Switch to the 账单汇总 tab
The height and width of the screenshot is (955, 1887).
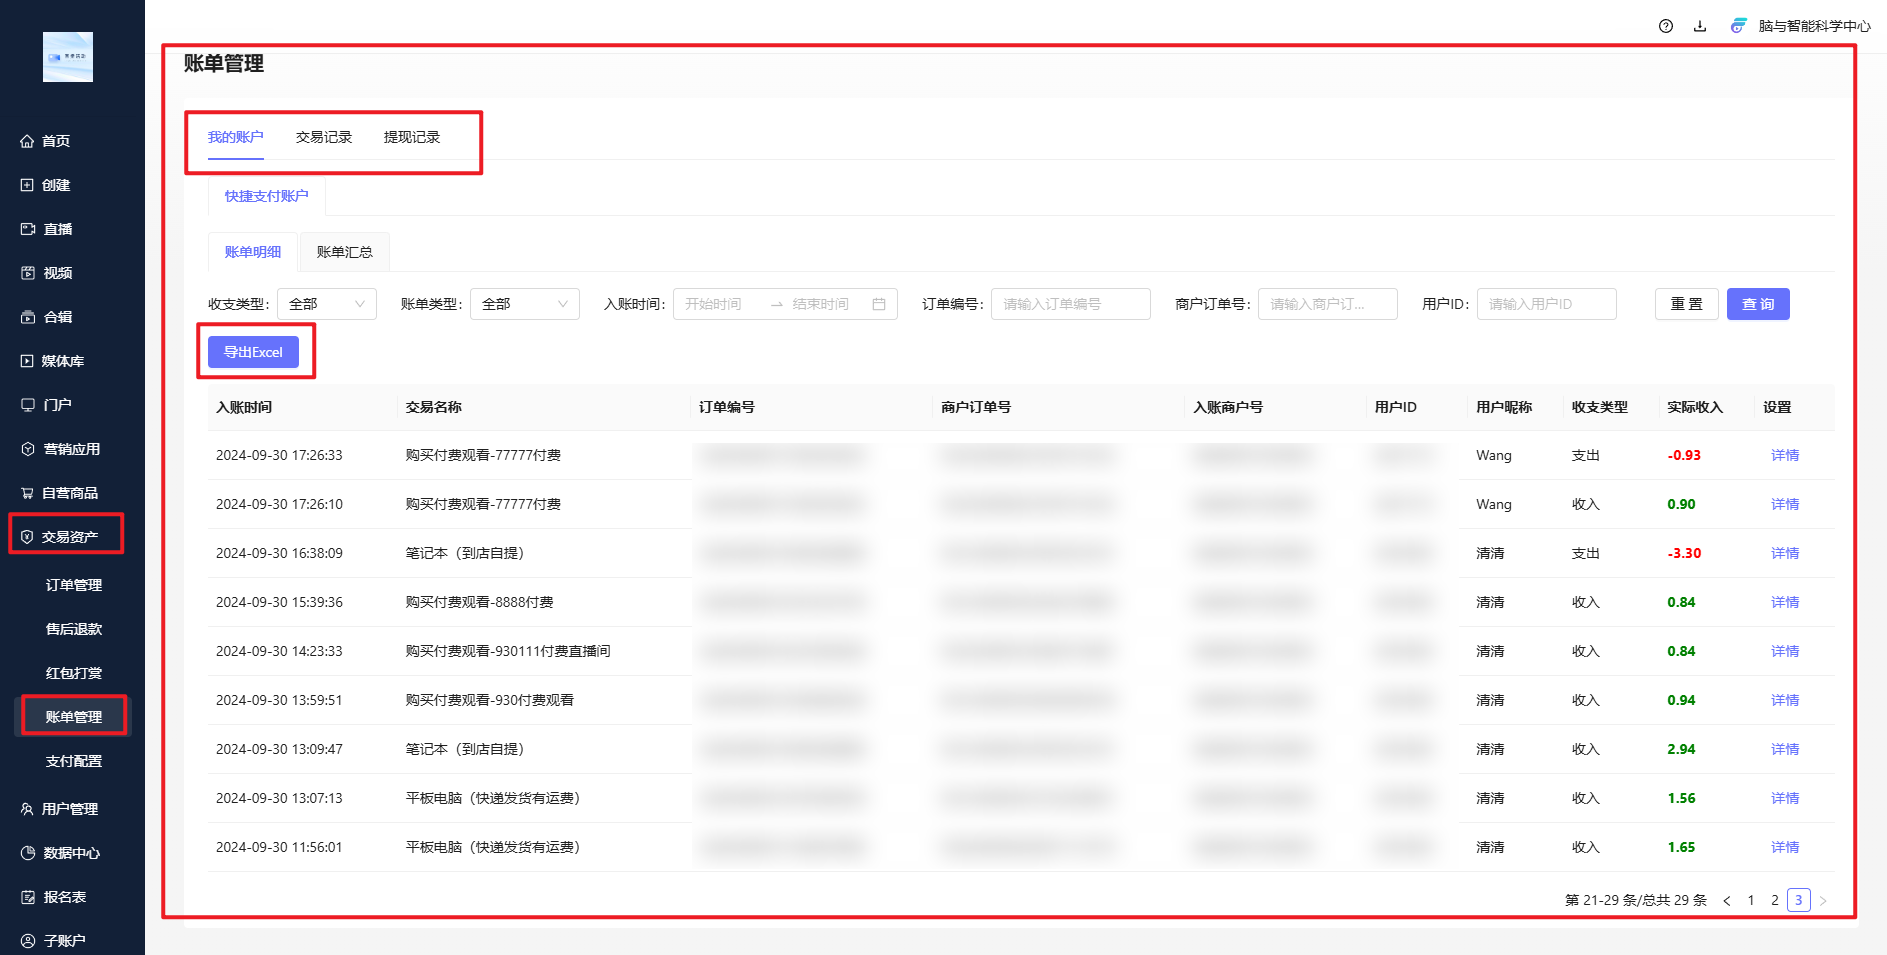click(x=344, y=252)
